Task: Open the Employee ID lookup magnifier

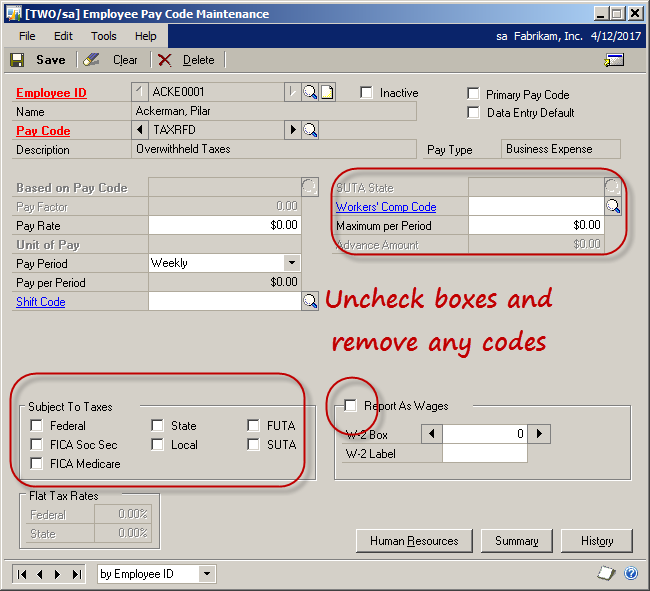Action: (x=310, y=92)
